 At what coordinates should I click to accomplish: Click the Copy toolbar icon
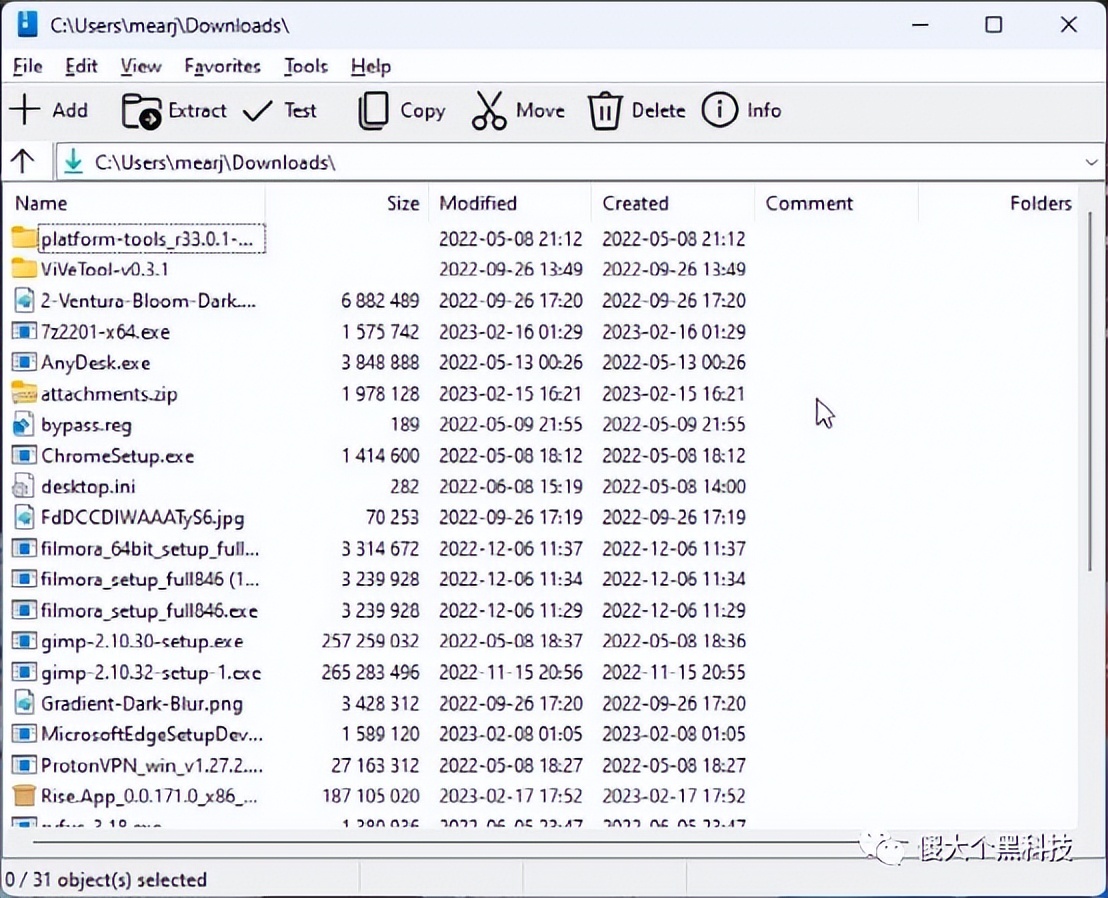[373, 111]
